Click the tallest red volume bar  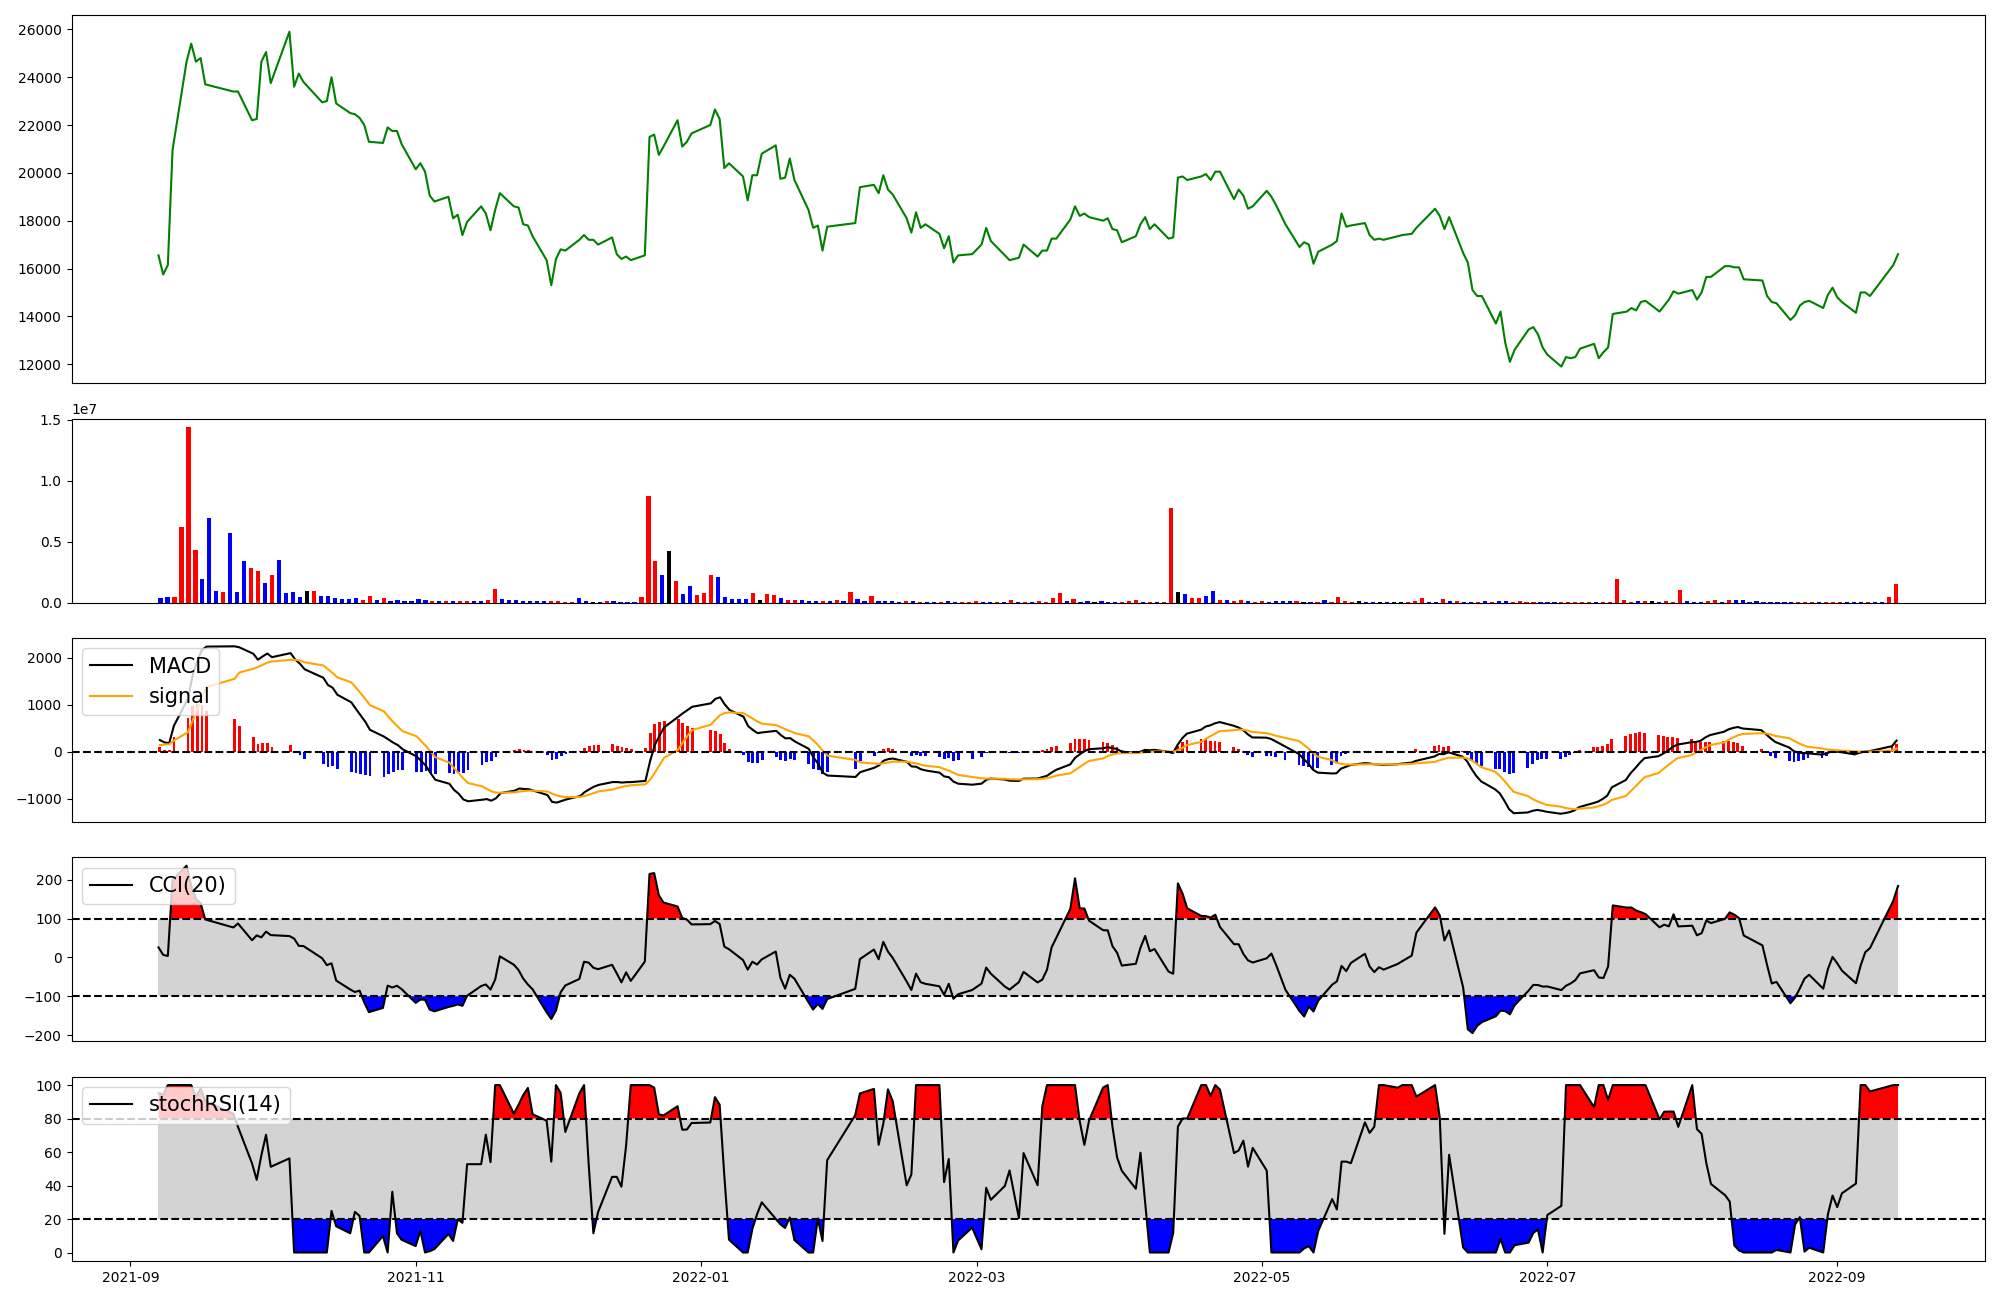(188, 515)
